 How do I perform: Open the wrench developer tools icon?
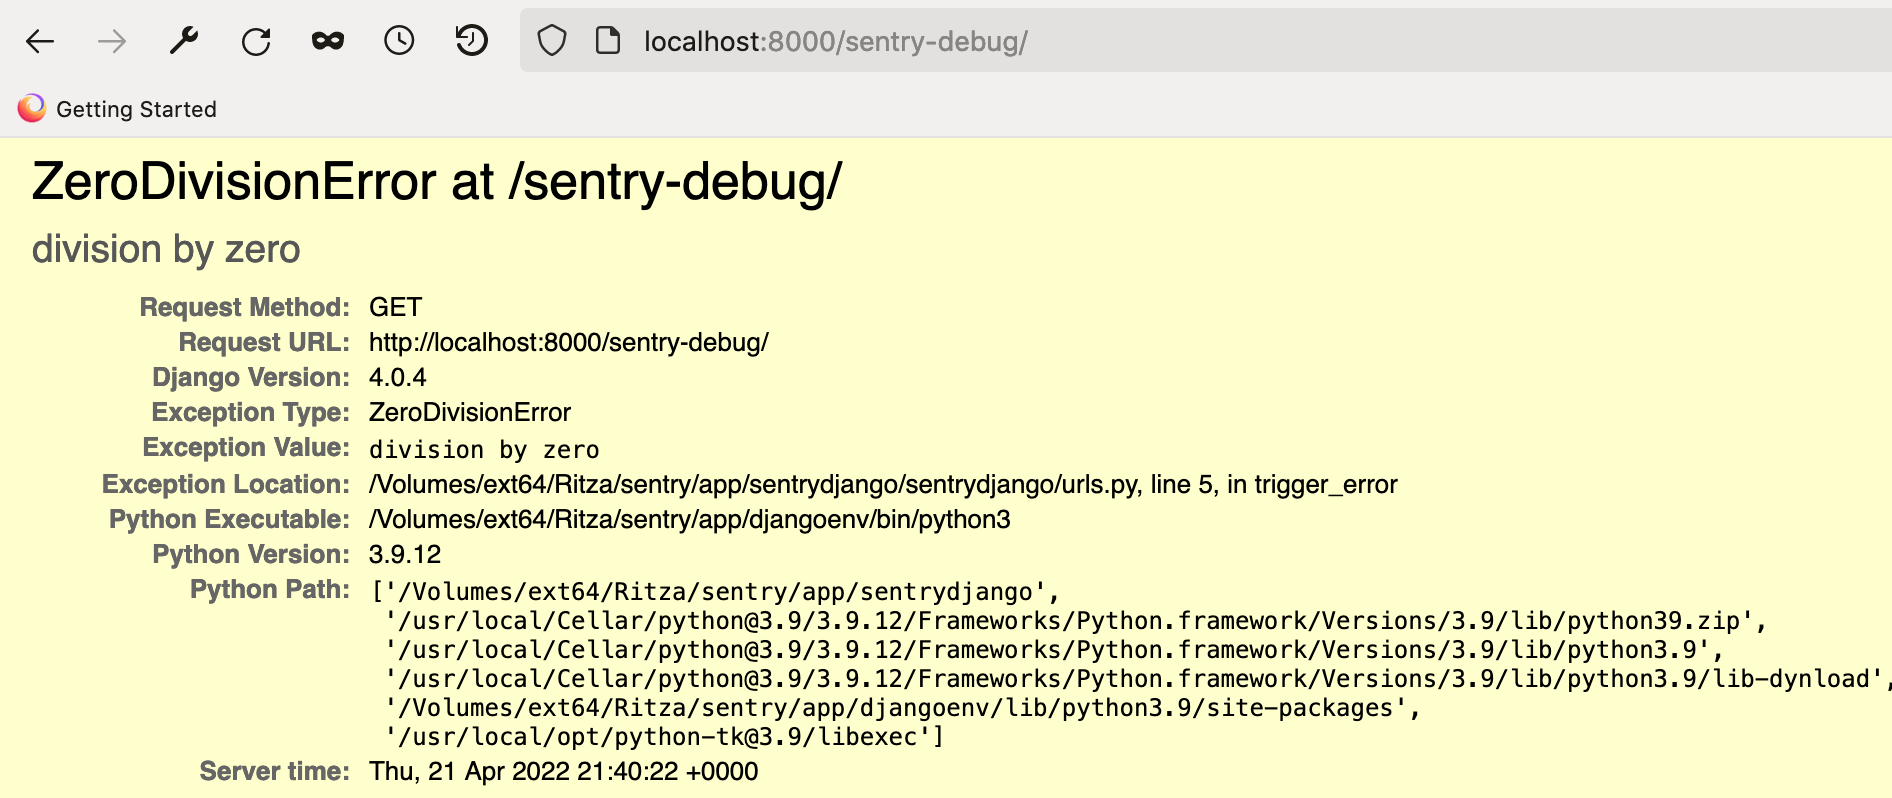click(x=184, y=41)
